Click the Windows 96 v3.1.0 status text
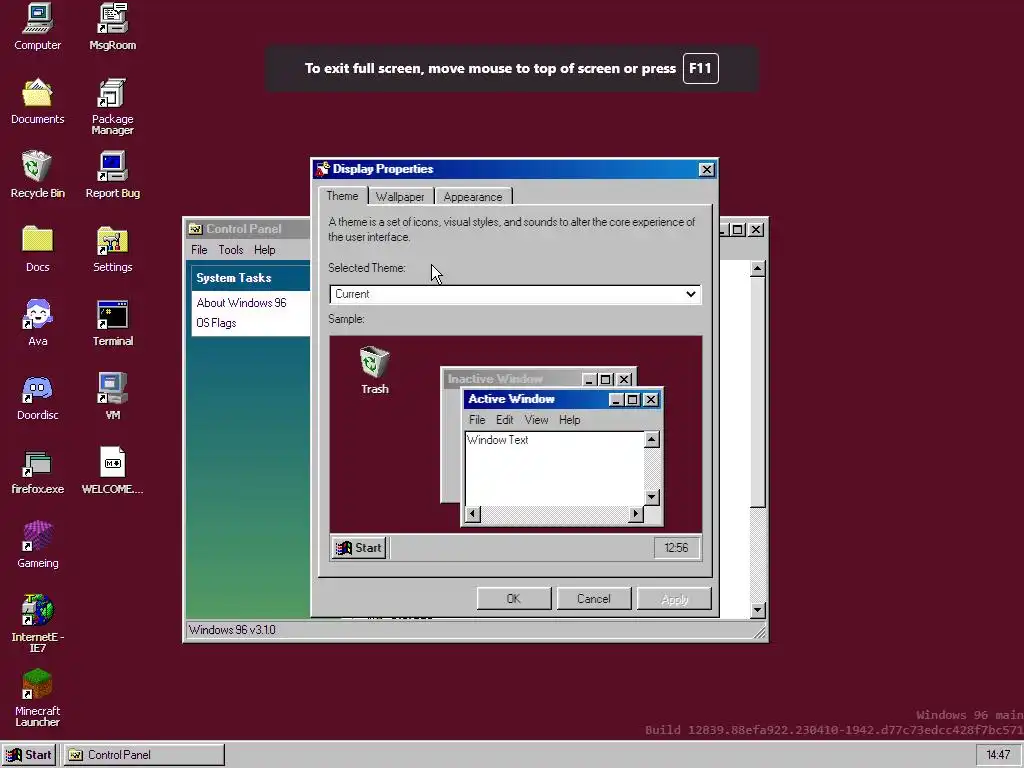The width and height of the screenshot is (1024, 768). click(232, 630)
